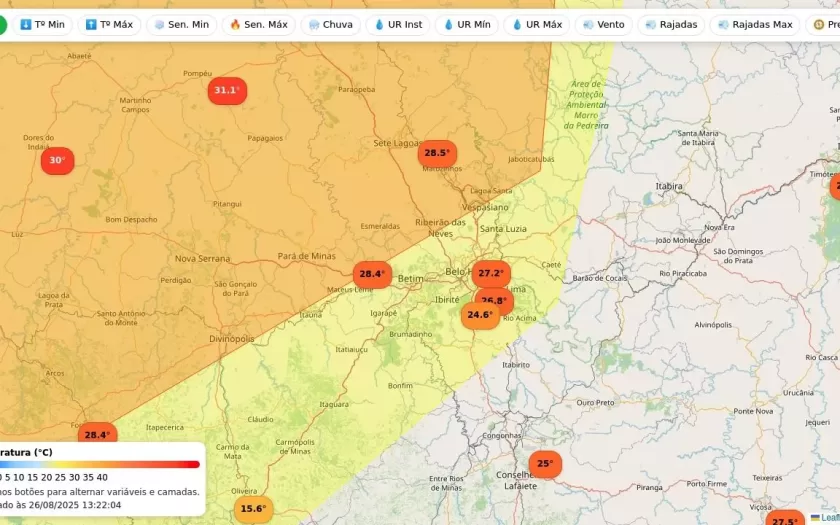
Task: Activate the Rajadas Max layer
Action: click(754, 24)
